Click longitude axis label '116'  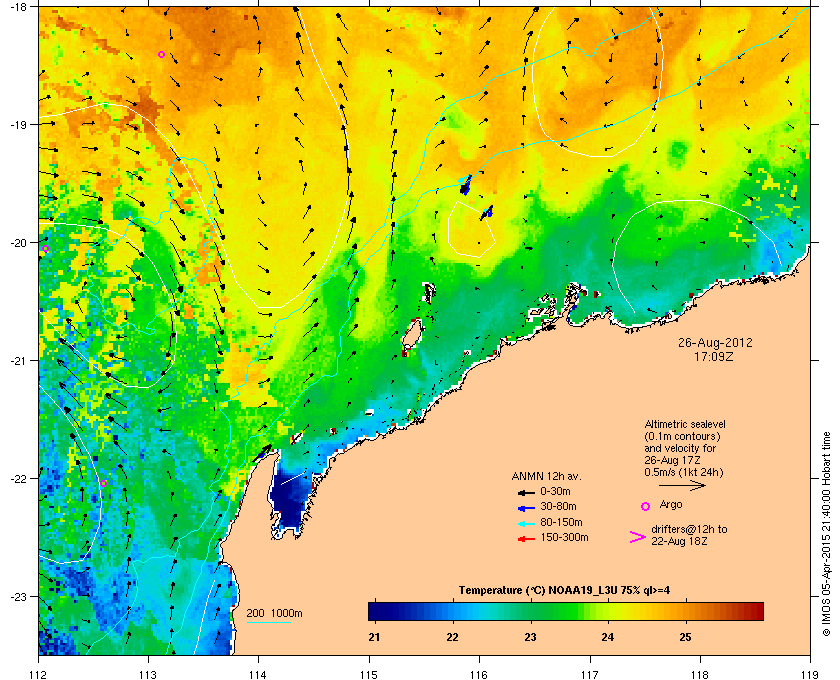click(x=479, y=674)
